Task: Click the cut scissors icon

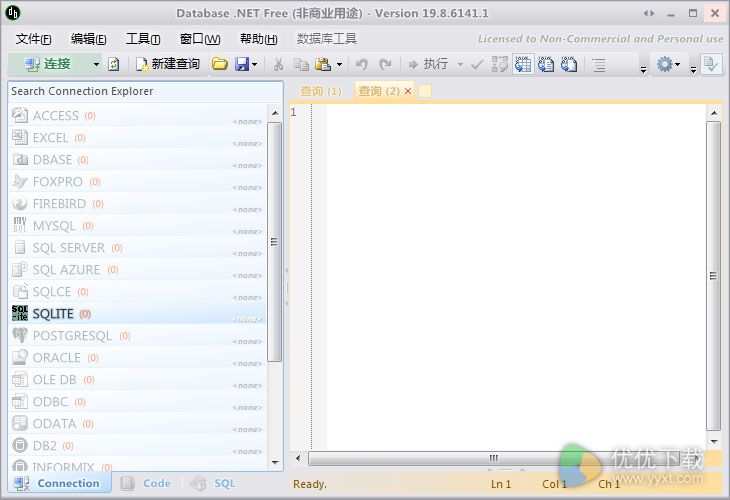Action: tap(278, 64)
